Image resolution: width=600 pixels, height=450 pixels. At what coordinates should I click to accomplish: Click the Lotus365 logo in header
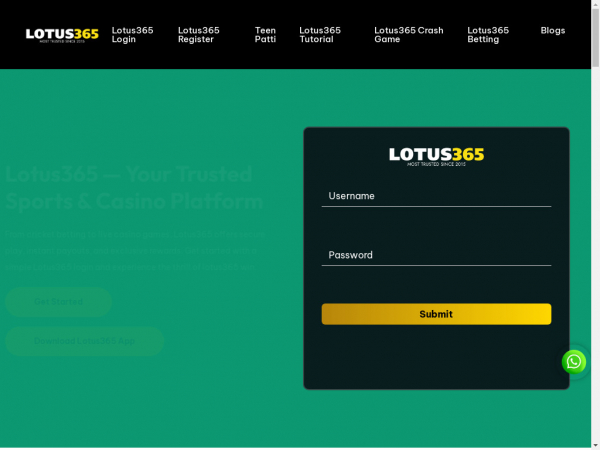(x=62, y=35)
